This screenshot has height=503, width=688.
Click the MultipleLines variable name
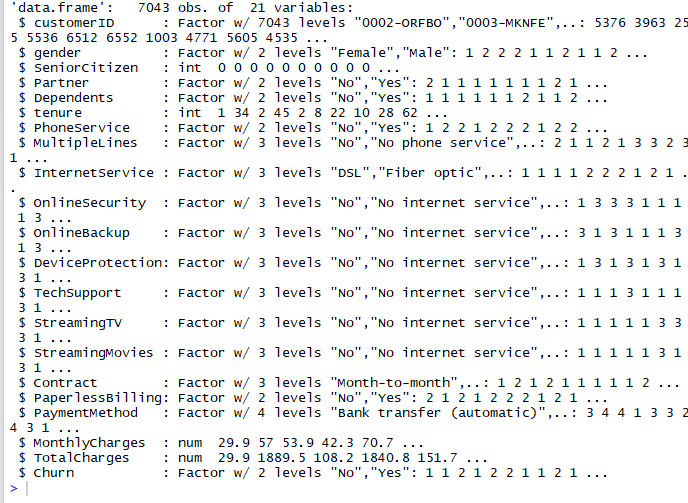(85, 143)
